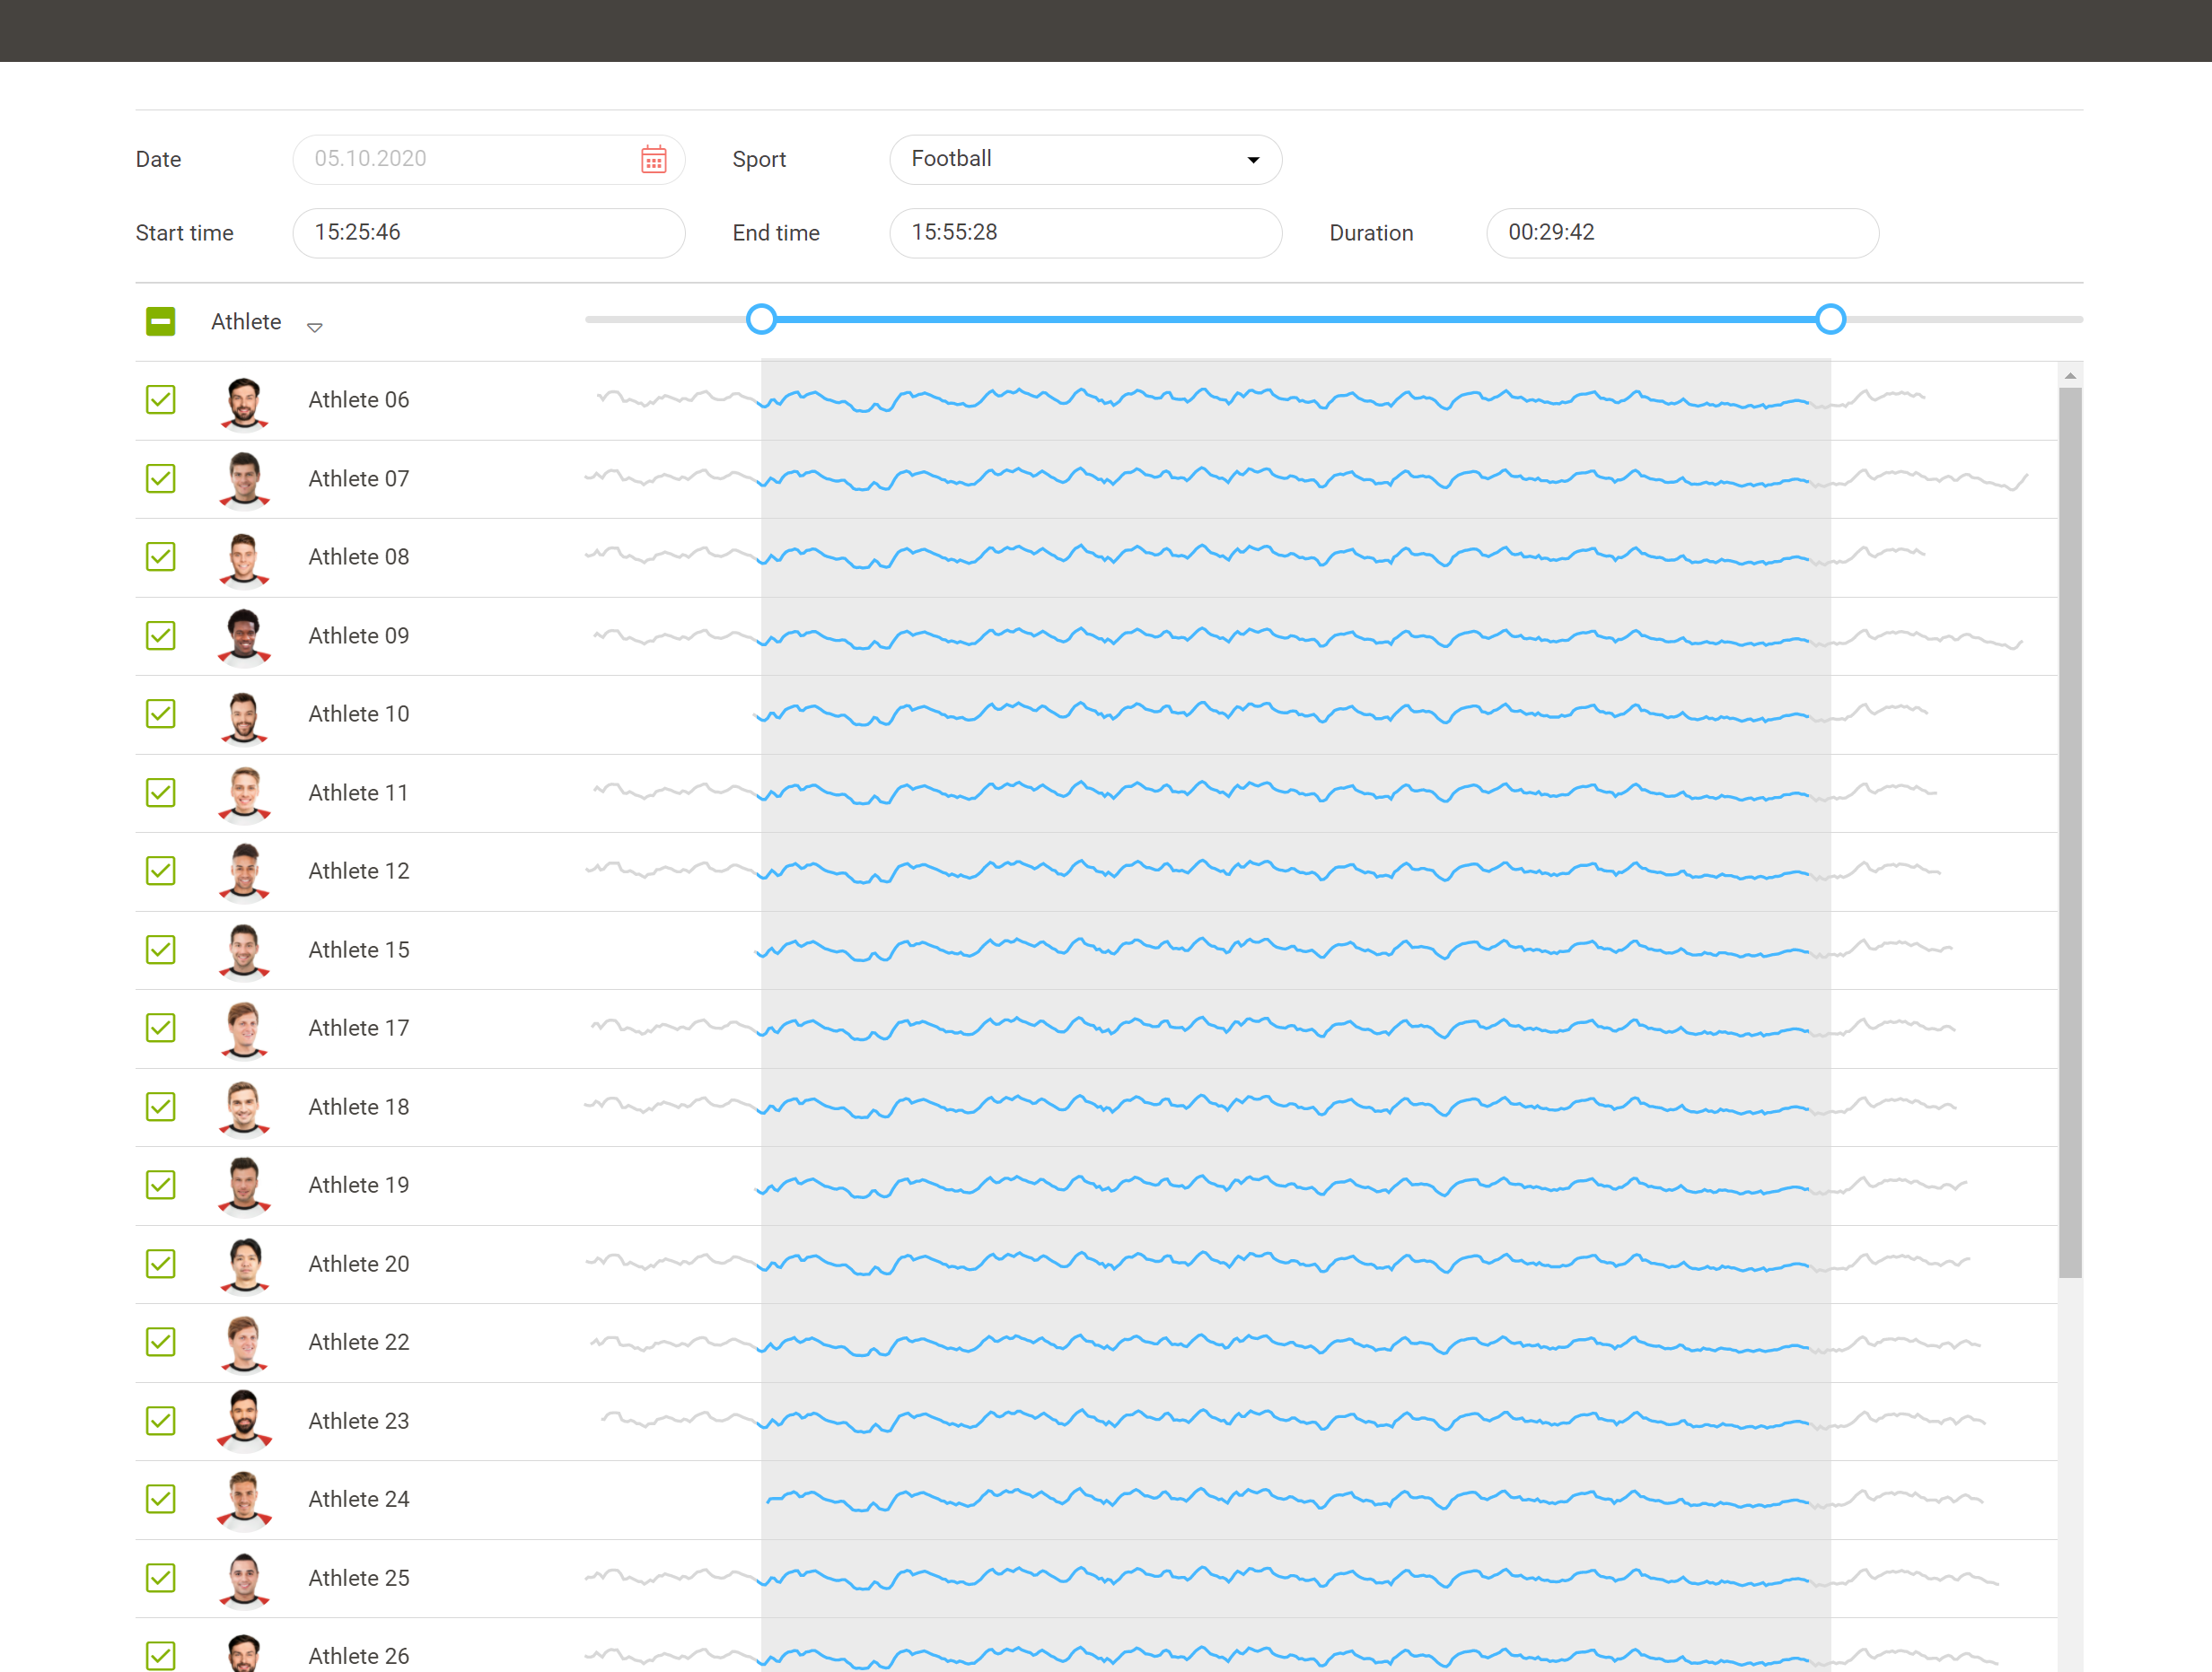Click the left handle of time range slider
This screenshot has height=1672, width=2212.
tap(761, 319)
